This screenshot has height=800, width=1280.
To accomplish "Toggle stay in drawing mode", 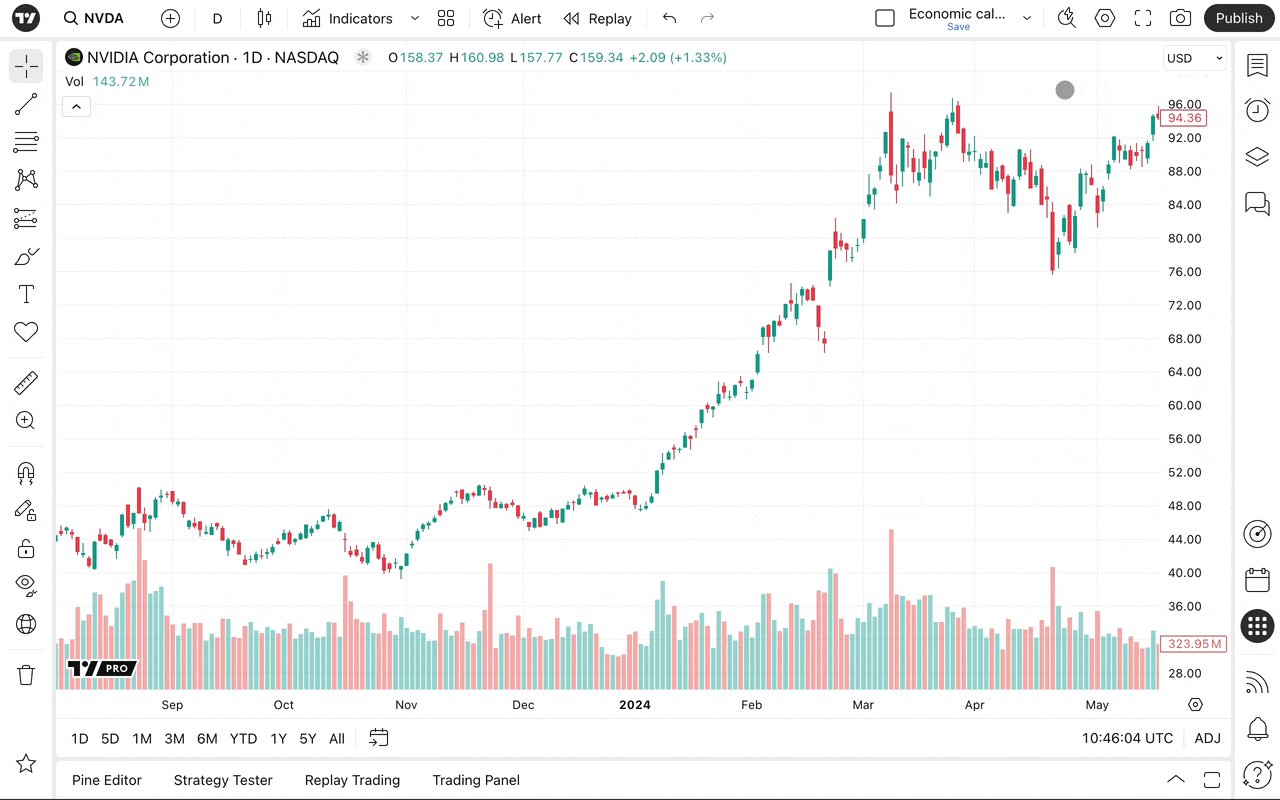I will 26,510.
